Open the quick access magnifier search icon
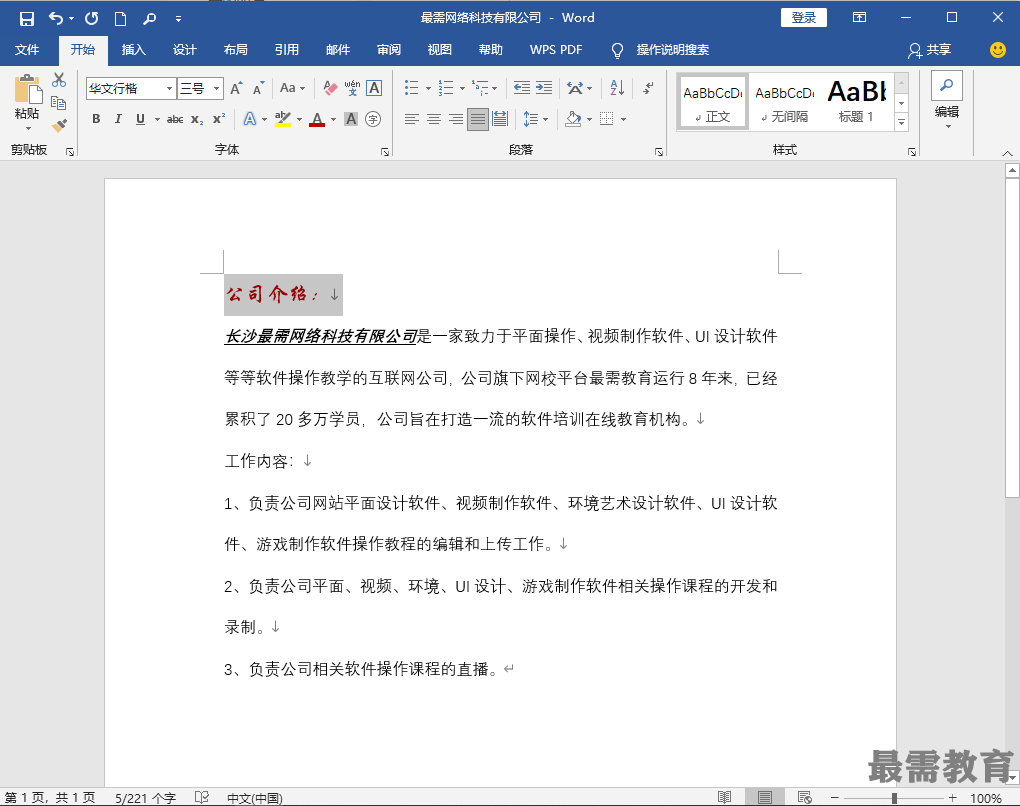Viewport: 1020px width, 806px height. (150, 18)
